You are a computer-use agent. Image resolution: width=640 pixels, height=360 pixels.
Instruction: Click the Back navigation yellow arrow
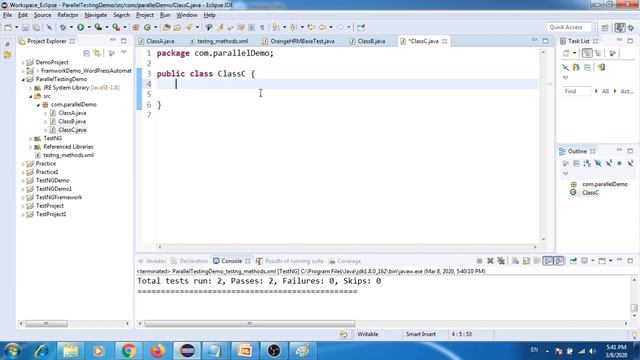tap(322, 27)
